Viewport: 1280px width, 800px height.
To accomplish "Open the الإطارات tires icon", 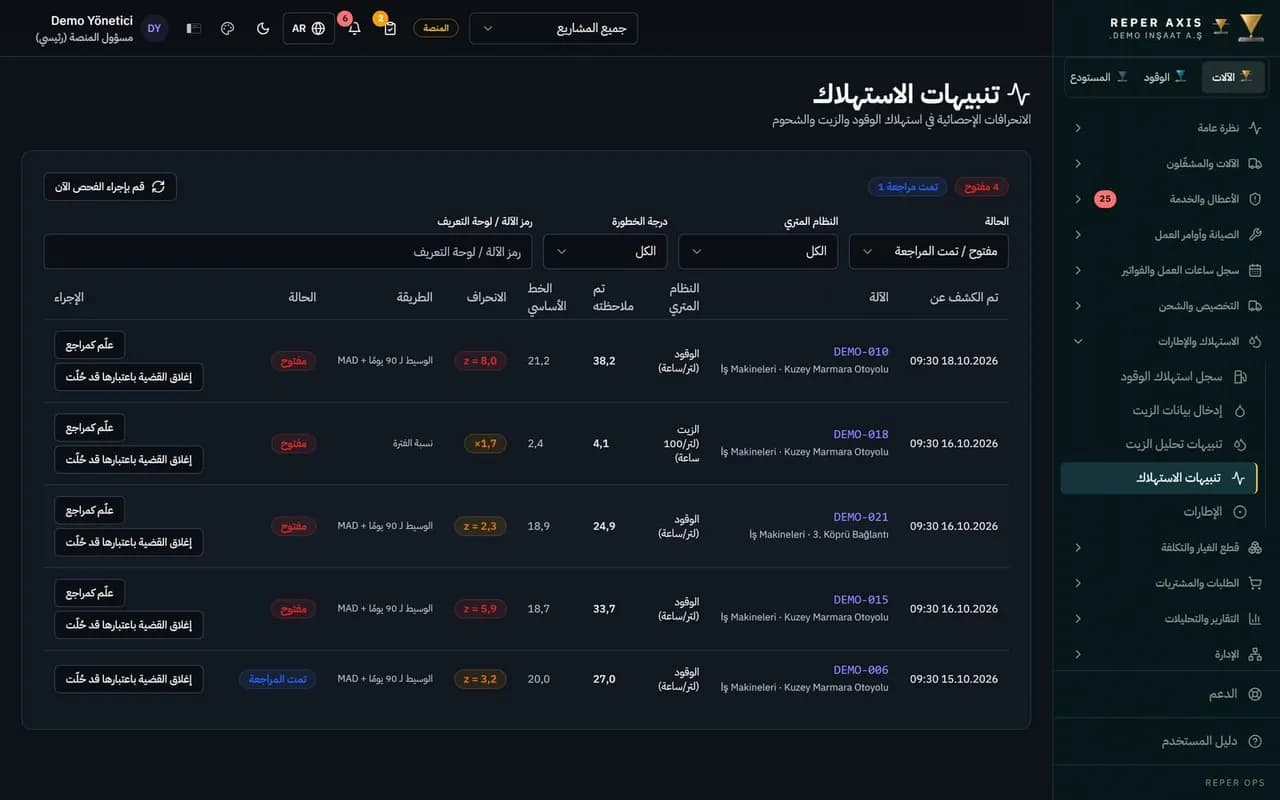I will point(1240,512).
